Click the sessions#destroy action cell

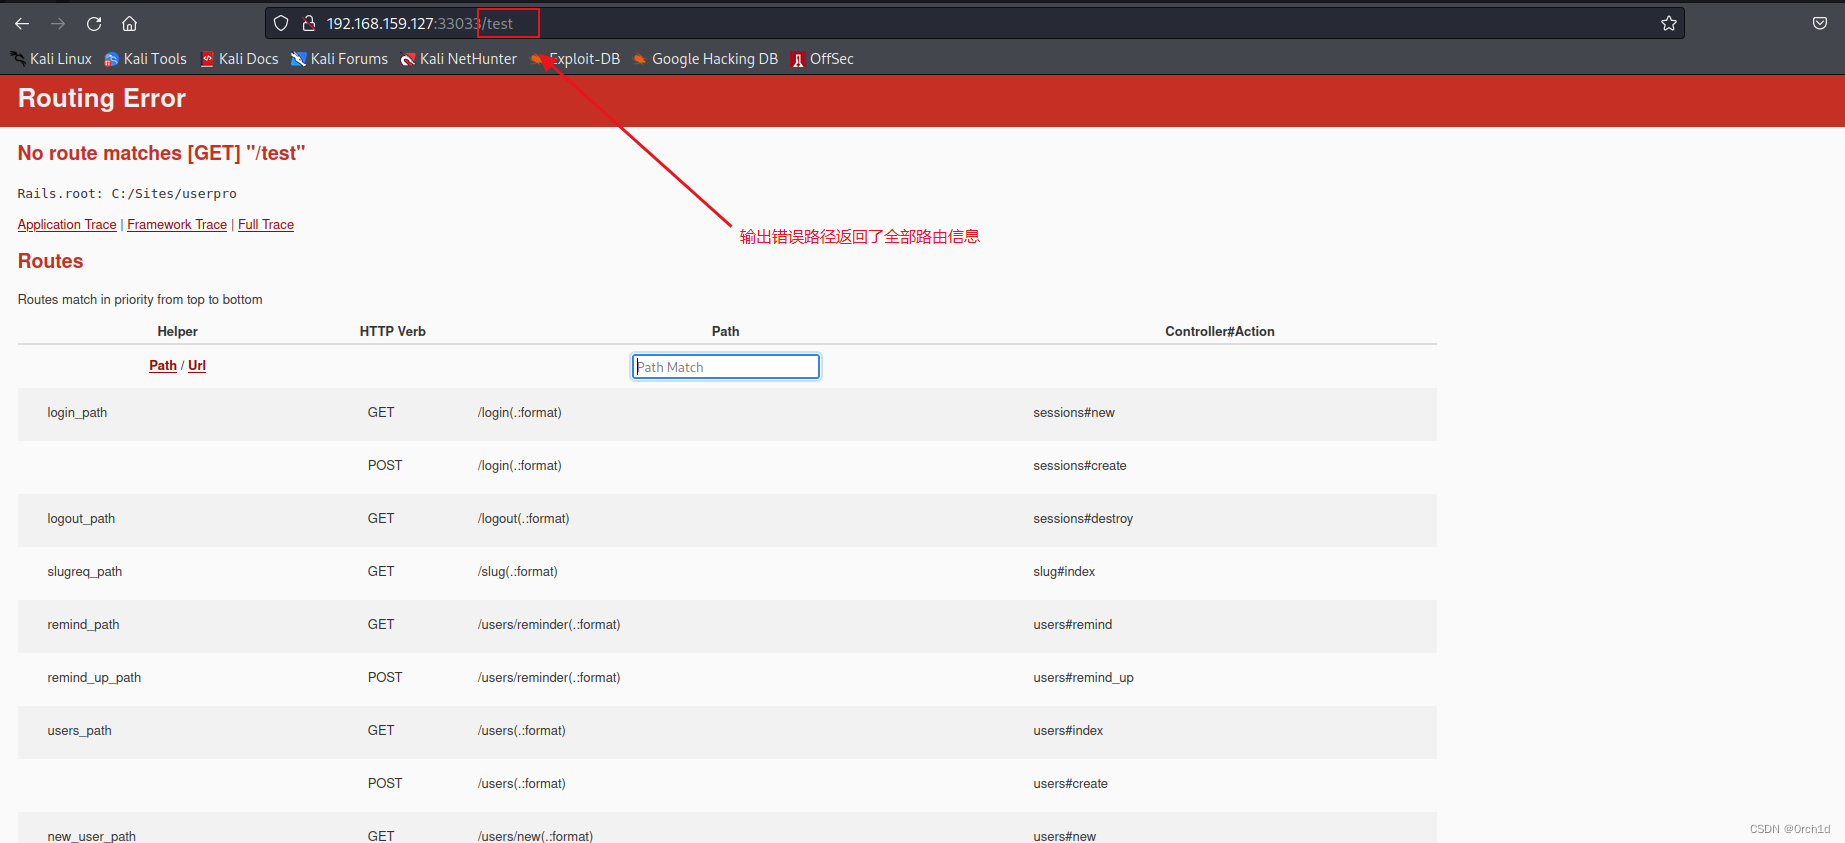click(x=1083, y=519)
